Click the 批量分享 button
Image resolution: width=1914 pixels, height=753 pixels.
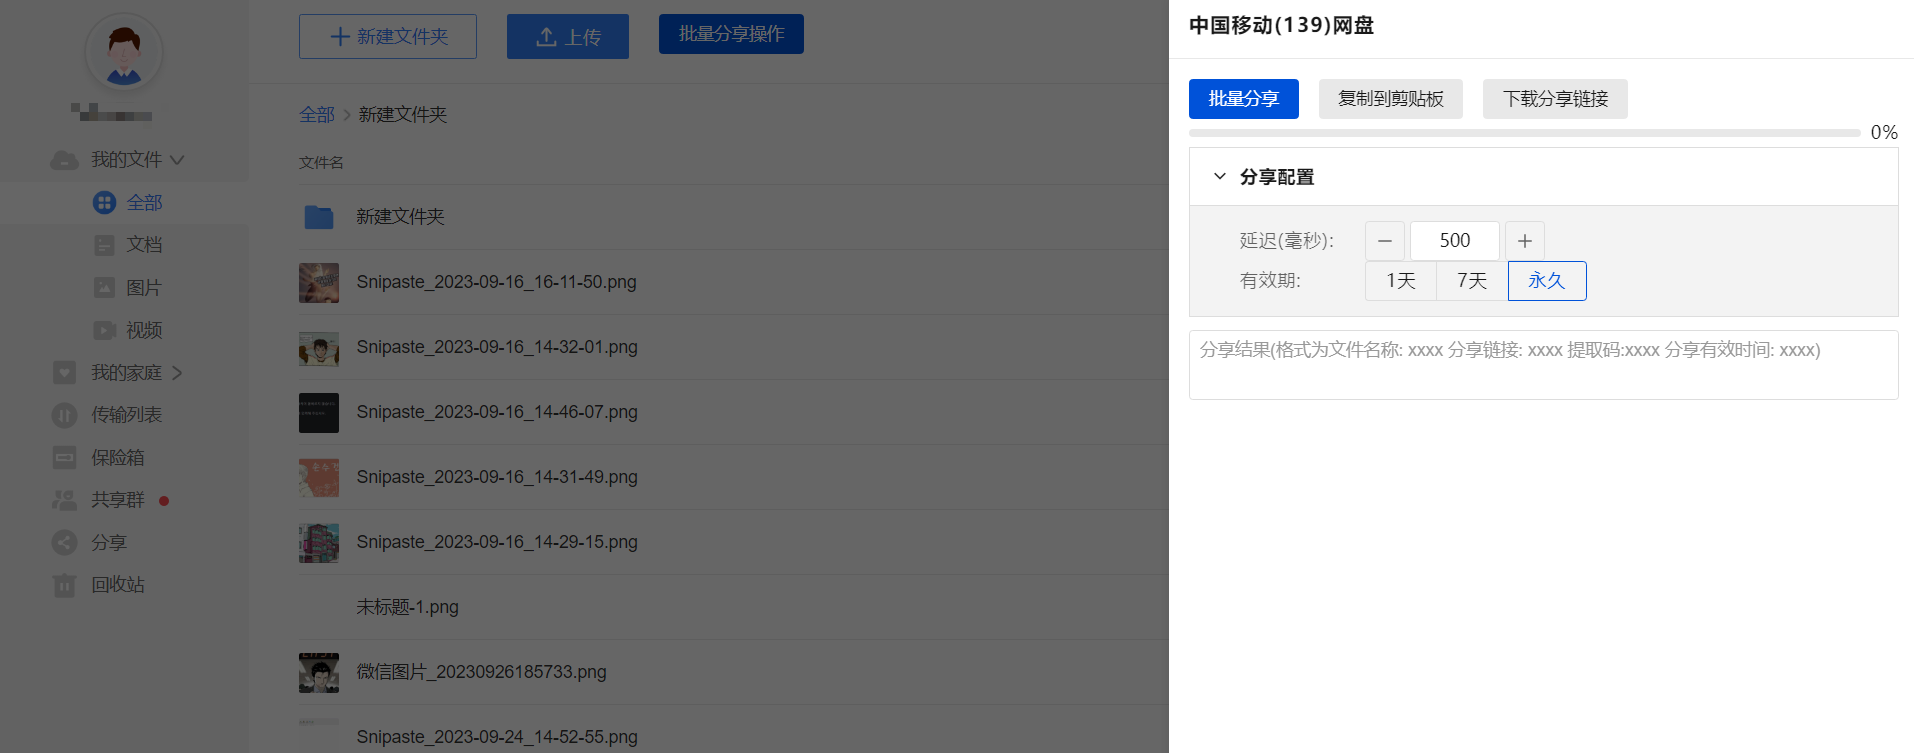click(1243, 99)
